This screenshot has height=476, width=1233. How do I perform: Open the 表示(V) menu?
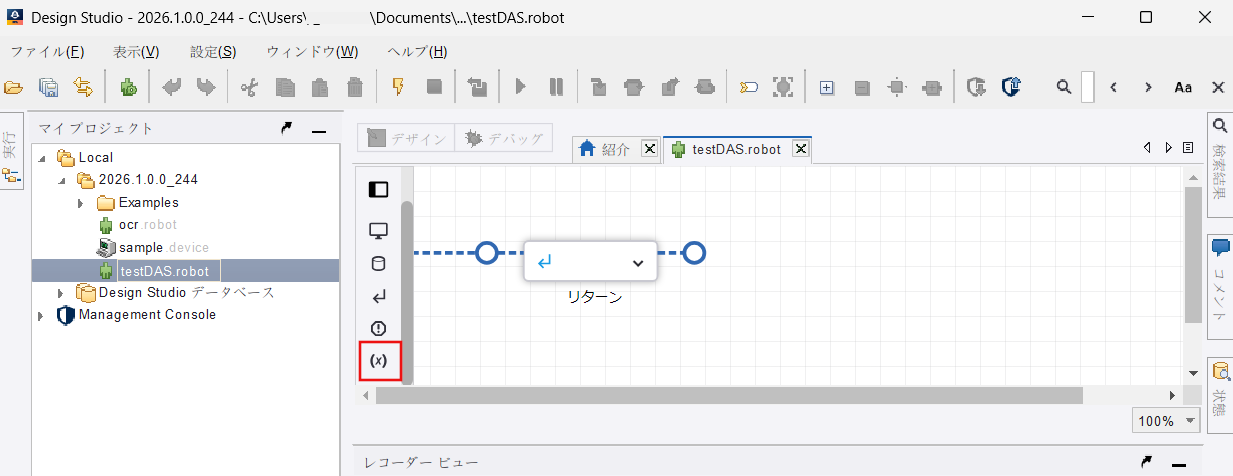136,51
